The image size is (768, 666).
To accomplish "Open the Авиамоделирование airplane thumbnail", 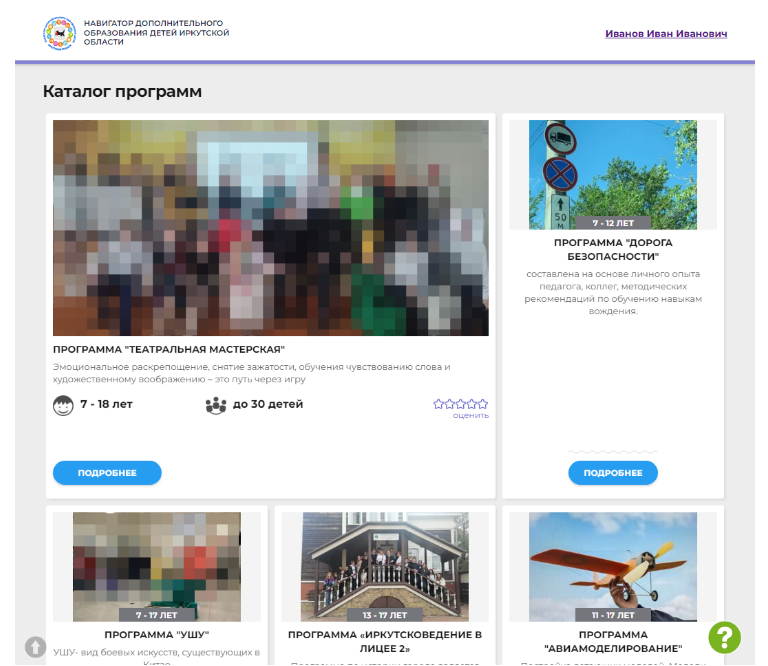I will point(613,566).
